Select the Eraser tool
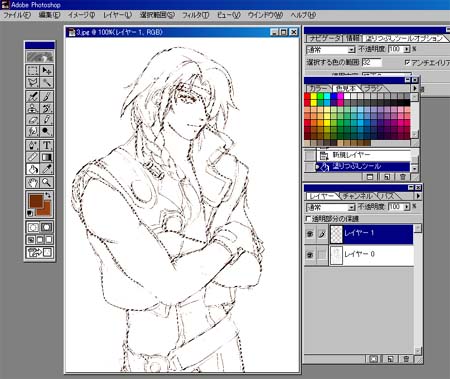Screen dimensions: 450x379 point(33,120)
